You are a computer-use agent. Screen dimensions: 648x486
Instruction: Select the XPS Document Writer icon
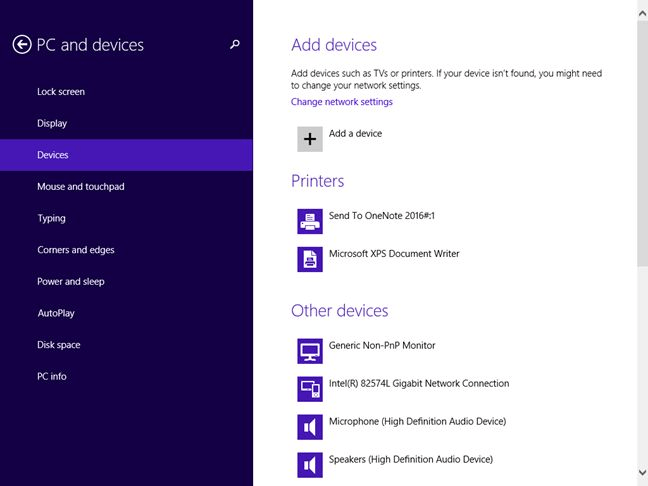tap(310, 260)
